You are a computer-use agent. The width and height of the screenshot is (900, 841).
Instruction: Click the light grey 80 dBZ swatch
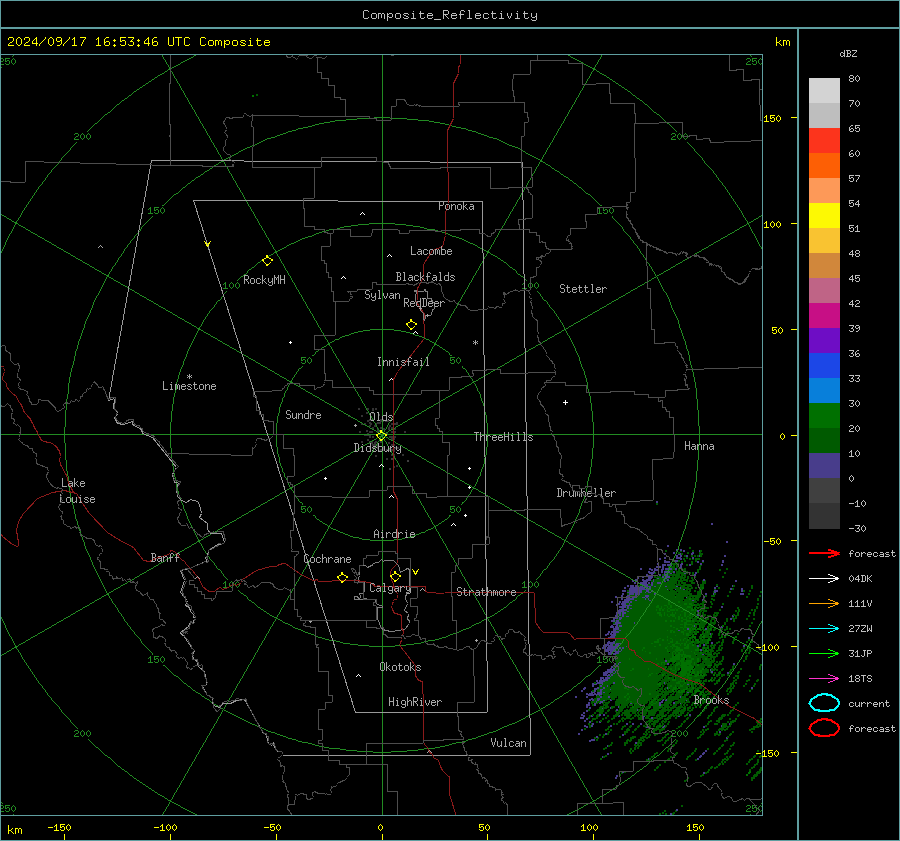click(x=824, y=91)
